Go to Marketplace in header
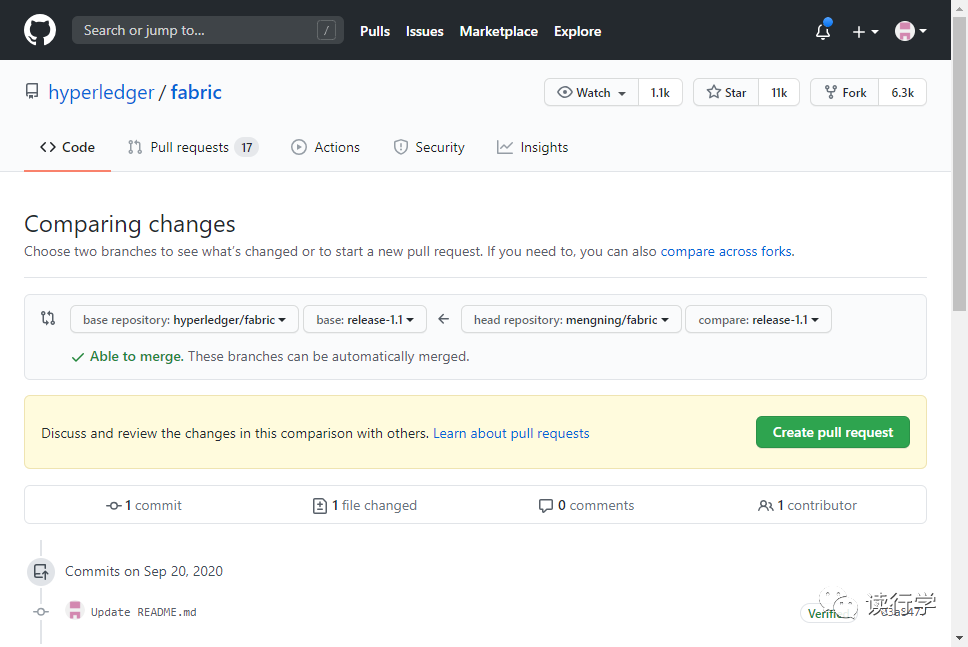 (499, 31)
